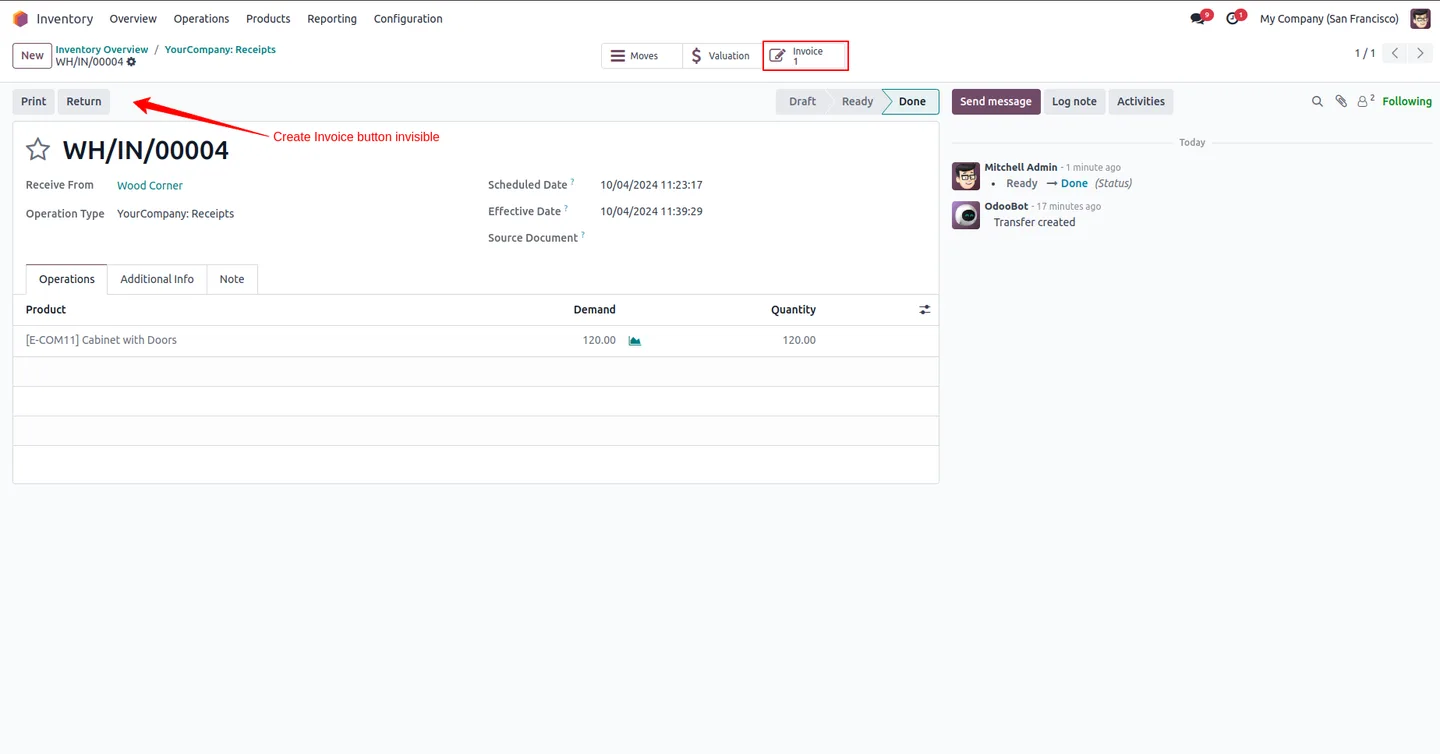1440x754 pixels.
Task: Open the Inventory app home icon
Action: pyautogui.click(x=20, y=19)
